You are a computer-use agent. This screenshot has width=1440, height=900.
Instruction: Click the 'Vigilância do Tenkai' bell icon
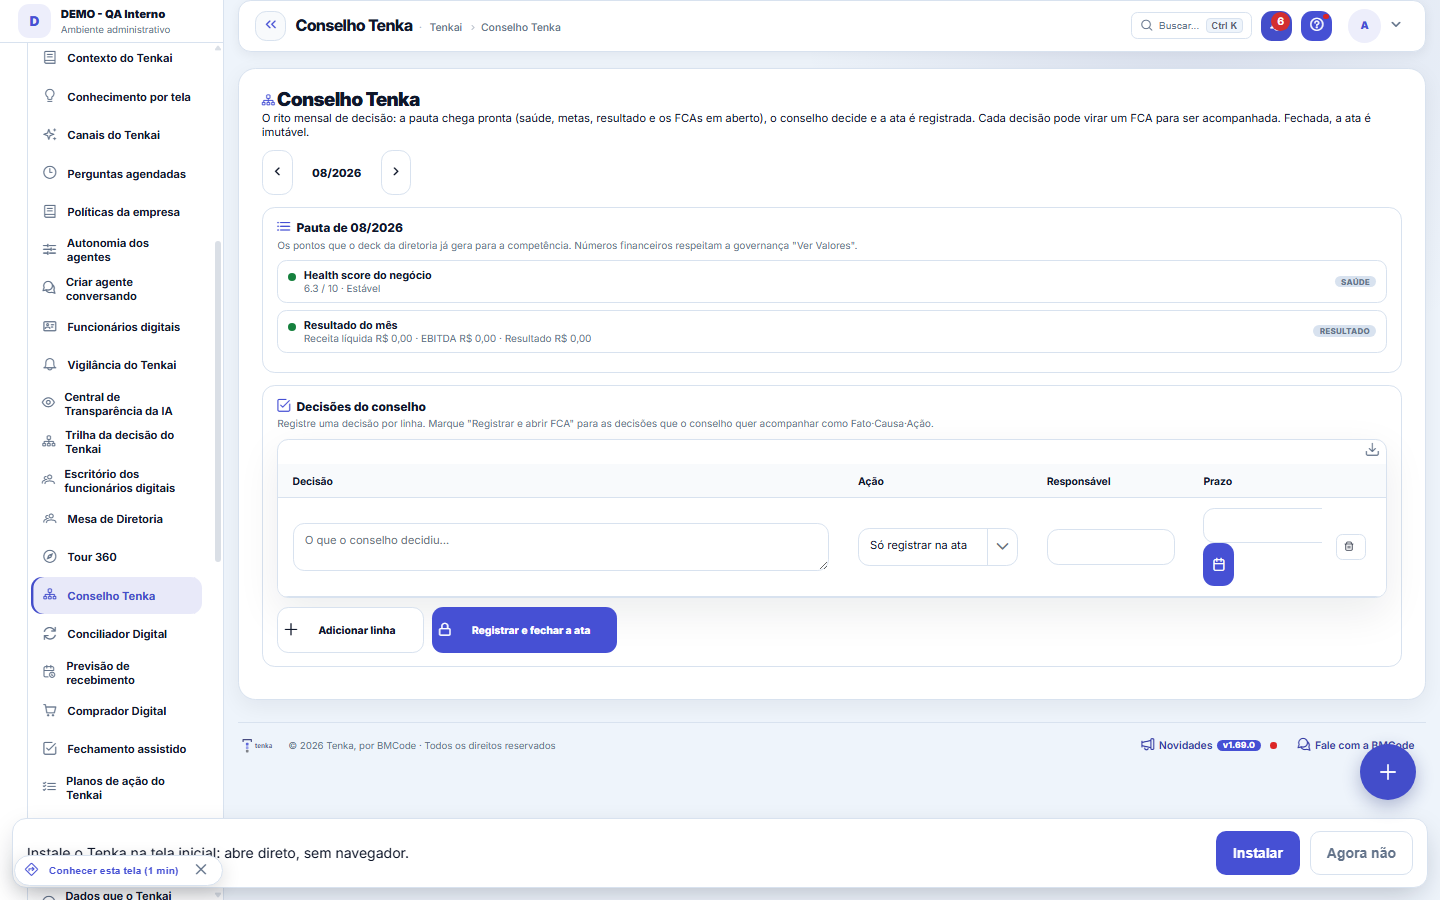[x=50, y=365]
